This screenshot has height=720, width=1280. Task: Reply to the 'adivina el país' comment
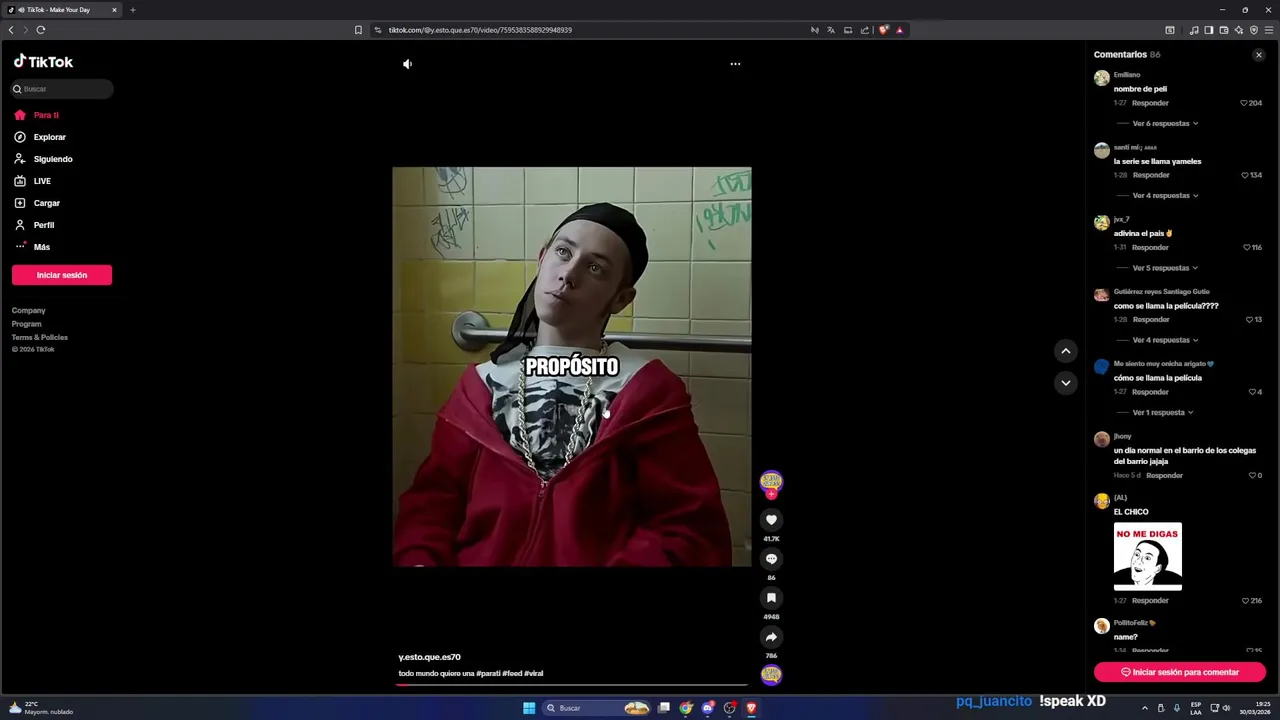click(1150, 247)
